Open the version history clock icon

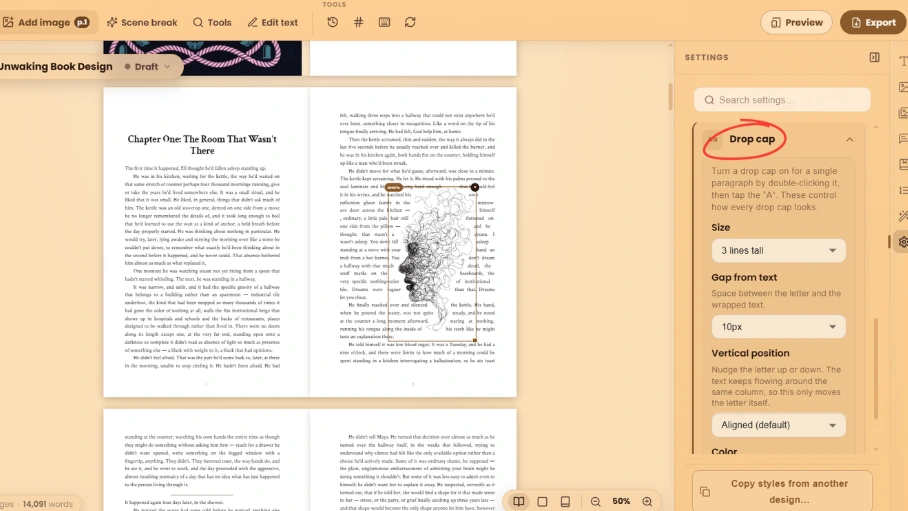point(332,22)
